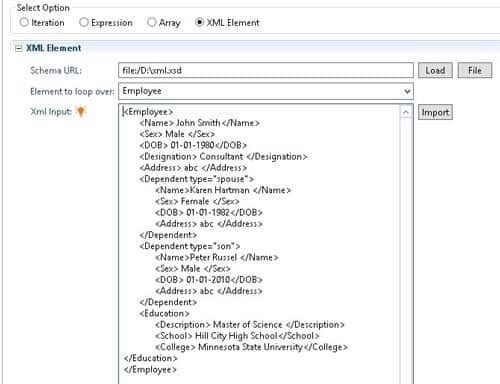This screenshot has width=500, height=384.
Task: Click the lightbulb hint icon by Xml Input
Action: (x=81, y=111)
